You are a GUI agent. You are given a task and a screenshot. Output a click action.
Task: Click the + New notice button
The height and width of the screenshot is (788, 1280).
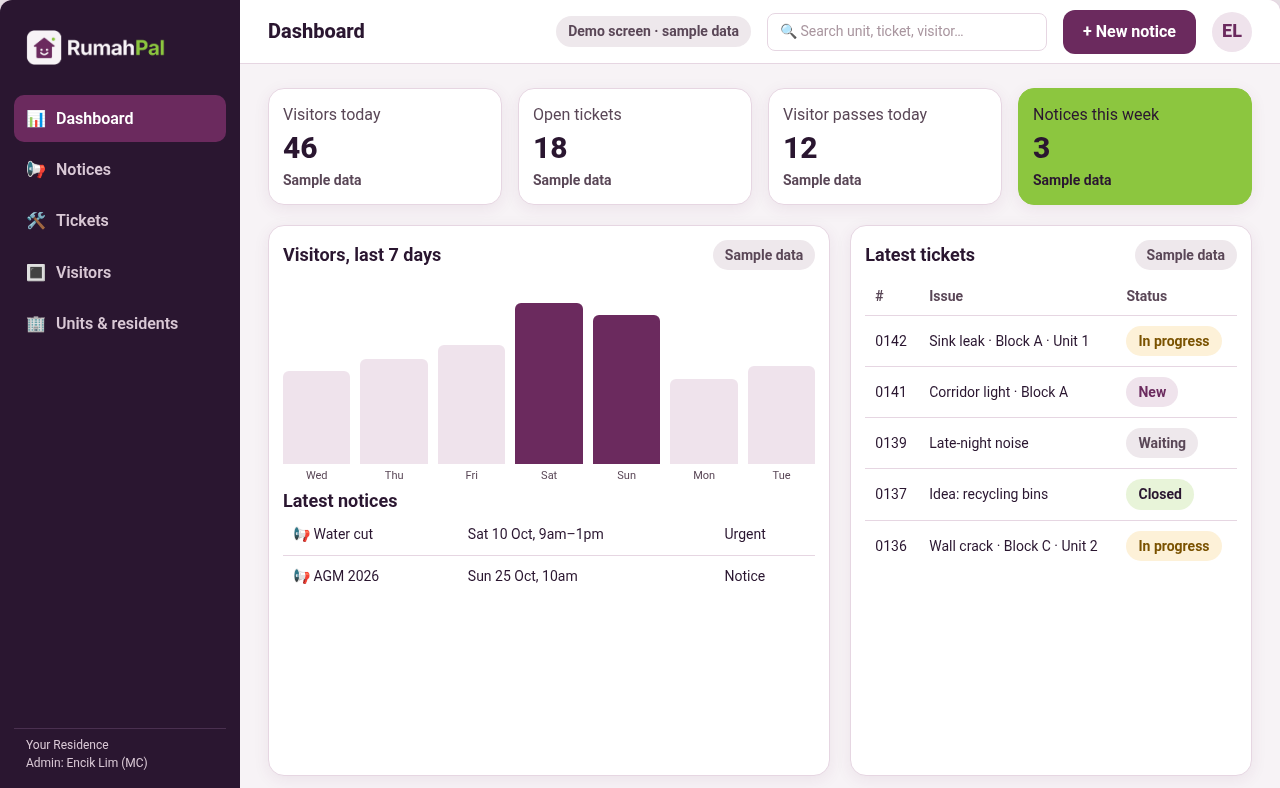point(1129,31)
